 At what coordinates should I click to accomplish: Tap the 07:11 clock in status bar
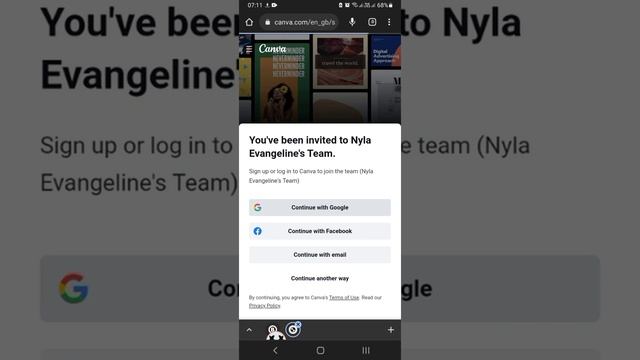coord(255,5)
